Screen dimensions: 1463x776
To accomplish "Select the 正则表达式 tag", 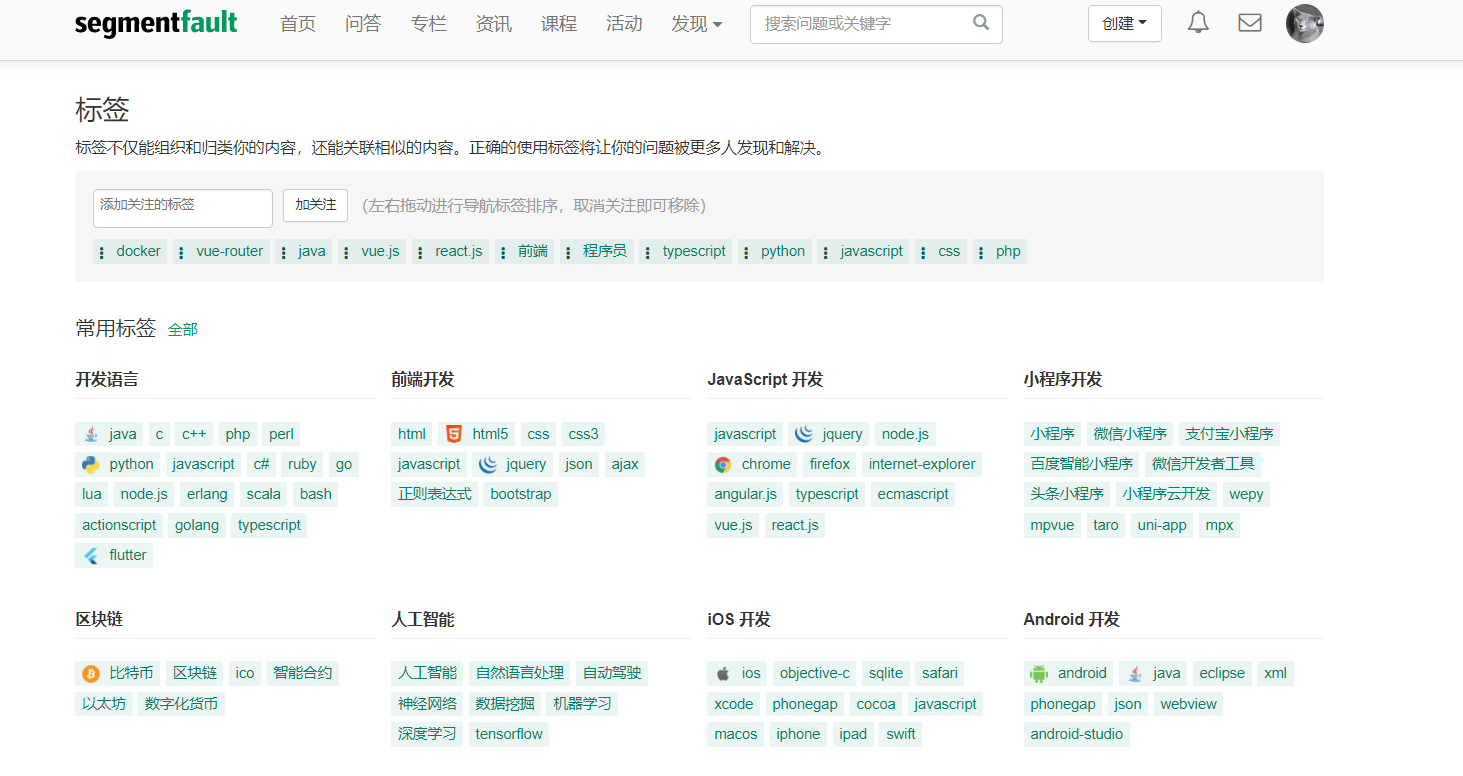I will coord(435,494).
